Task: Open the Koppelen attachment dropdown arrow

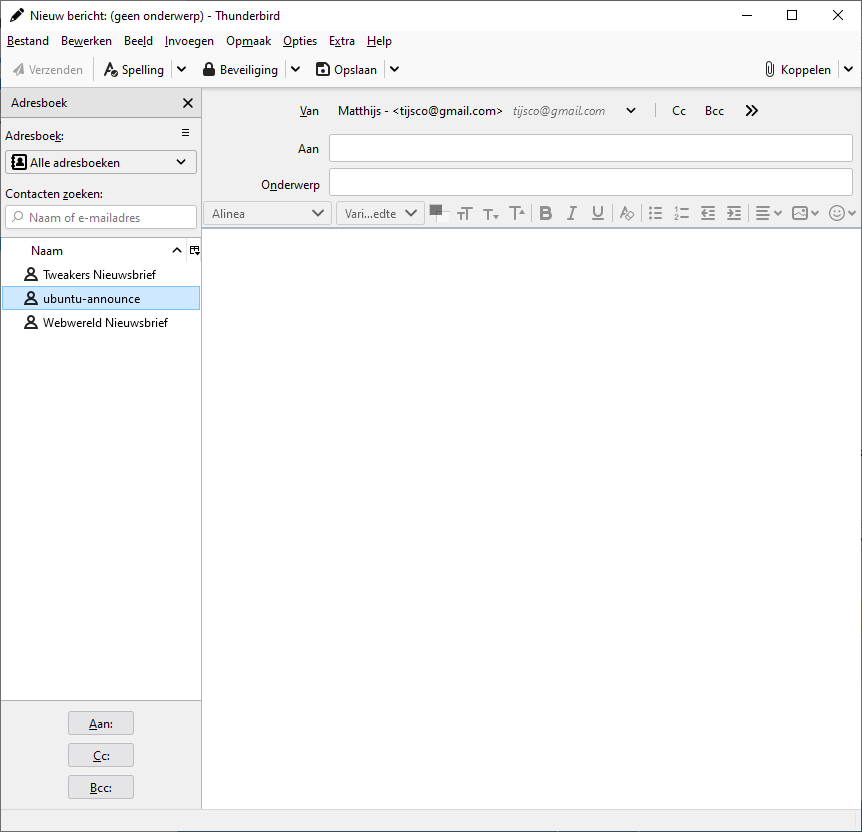Action: pos(848,70)
